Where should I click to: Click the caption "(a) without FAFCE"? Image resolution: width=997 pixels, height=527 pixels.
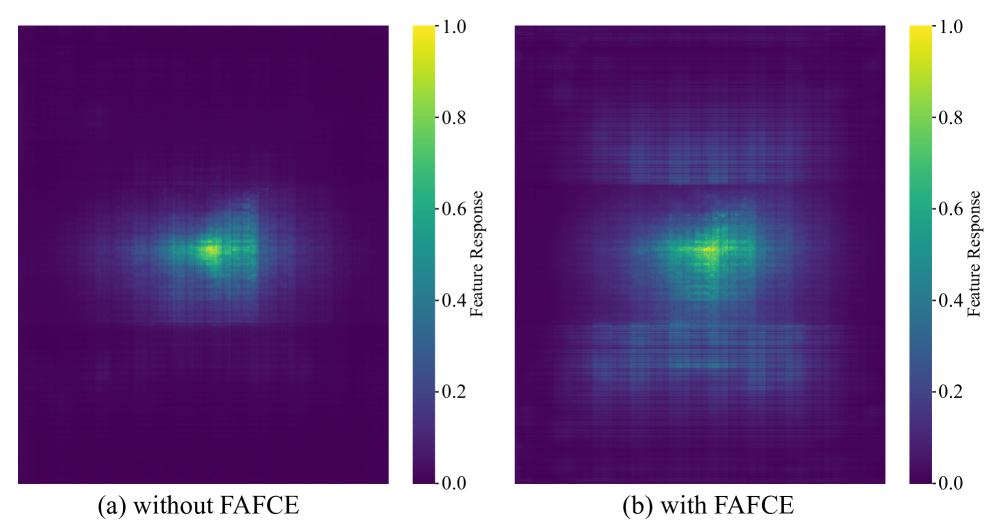click(x=198, y=506)
